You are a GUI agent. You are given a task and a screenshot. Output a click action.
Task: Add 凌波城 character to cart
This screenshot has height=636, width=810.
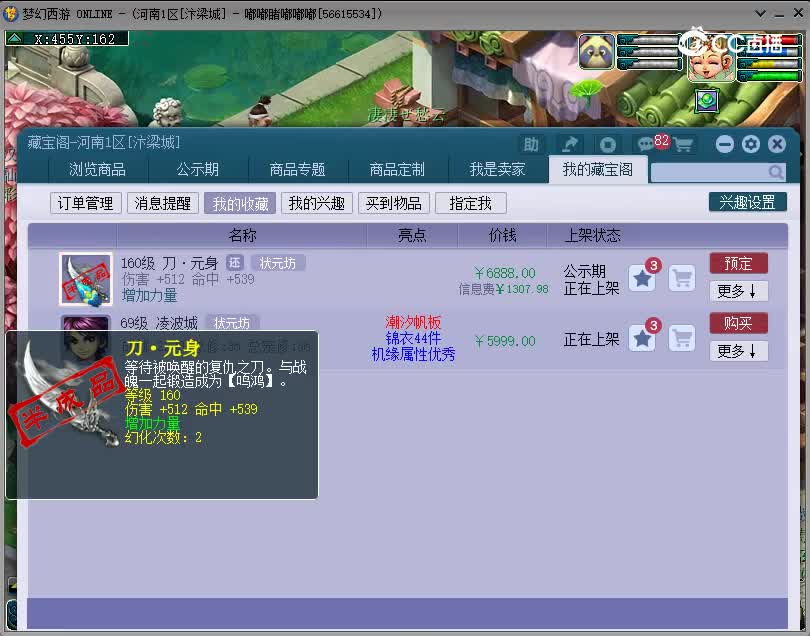[682, 338]
